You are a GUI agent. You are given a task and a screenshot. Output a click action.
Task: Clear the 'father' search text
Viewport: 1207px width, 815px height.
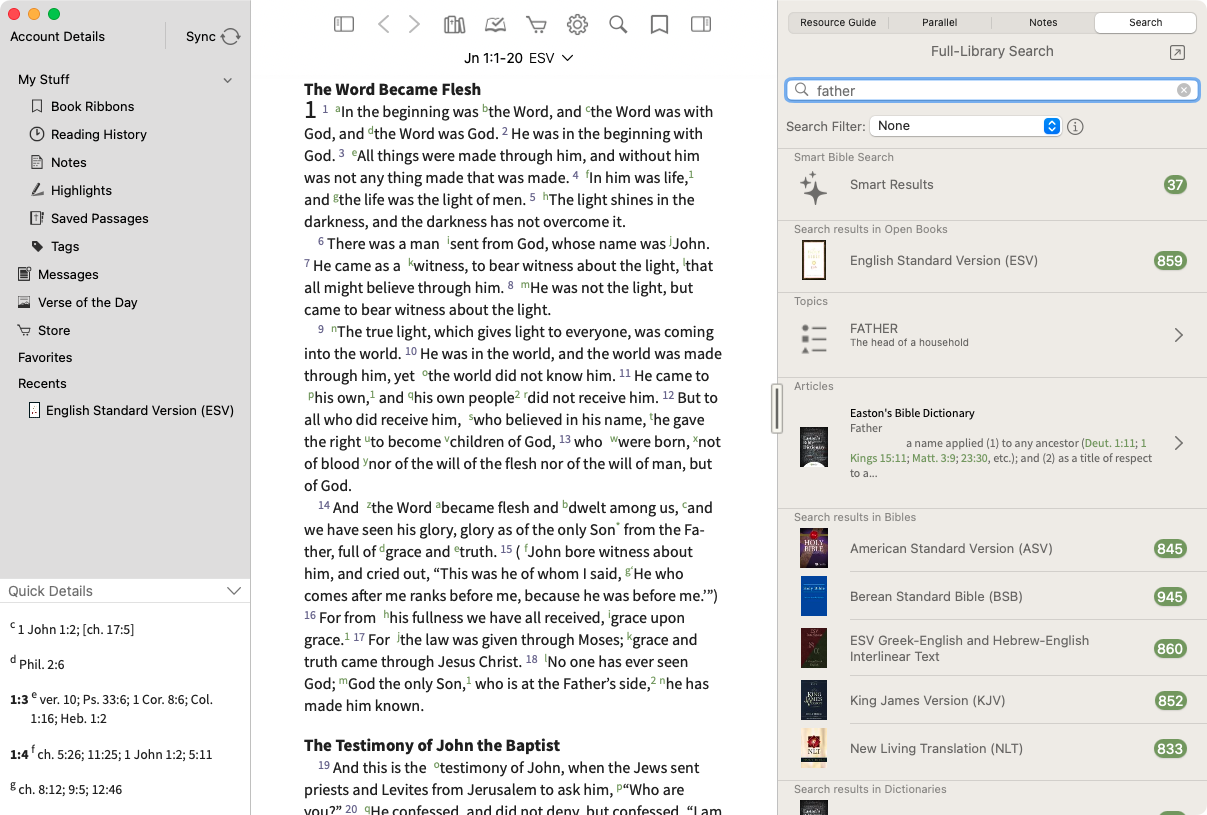pyautogui.click(x=1184, y=90)
